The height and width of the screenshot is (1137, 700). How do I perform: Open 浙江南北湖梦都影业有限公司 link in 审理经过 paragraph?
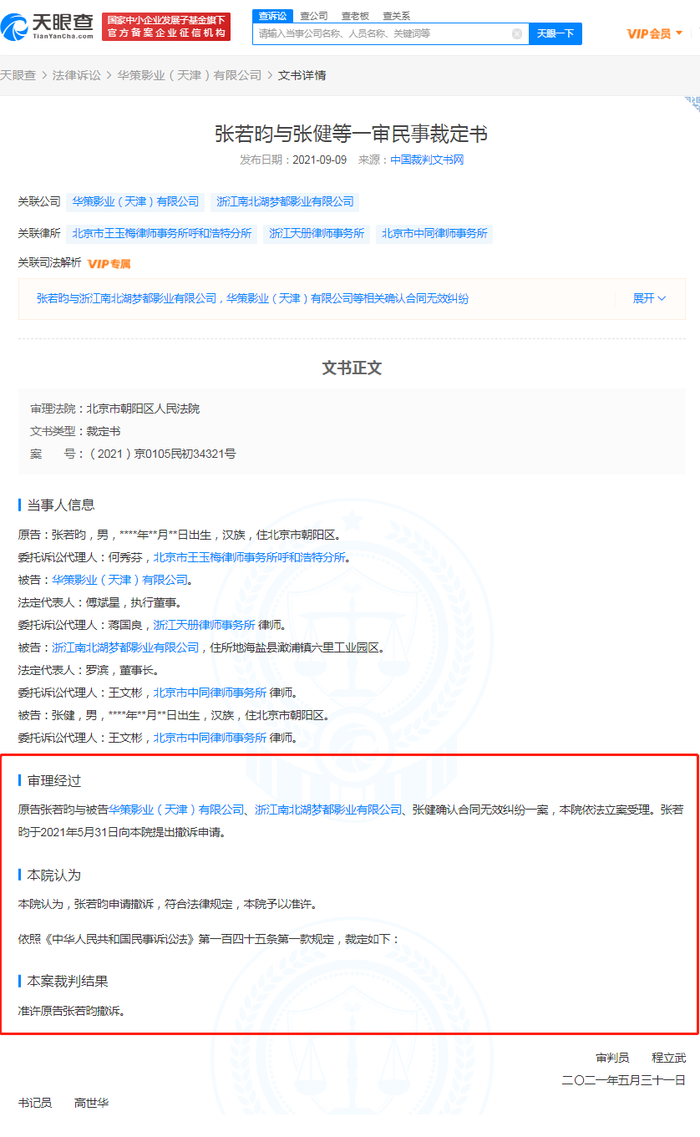tap(328, 809)
